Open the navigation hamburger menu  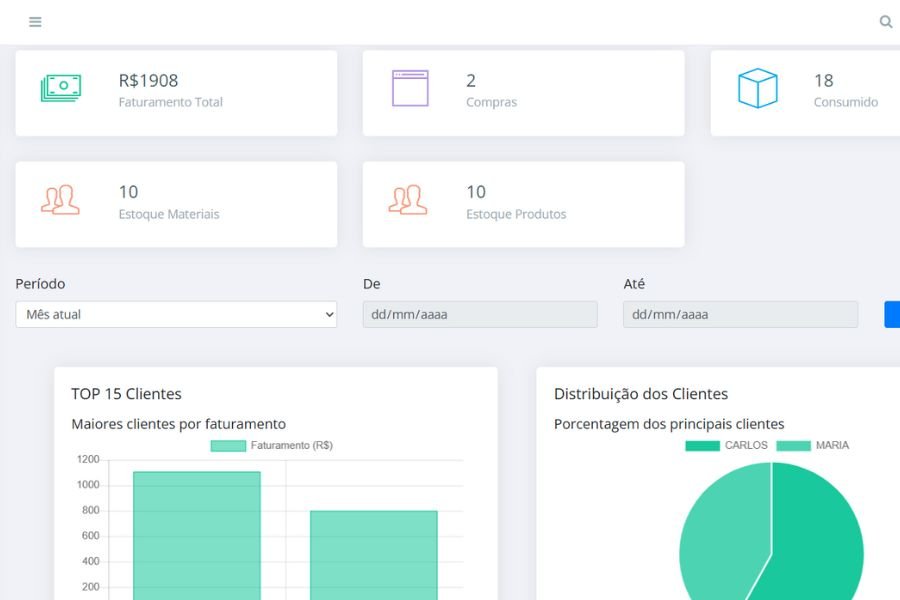(35, 21)
